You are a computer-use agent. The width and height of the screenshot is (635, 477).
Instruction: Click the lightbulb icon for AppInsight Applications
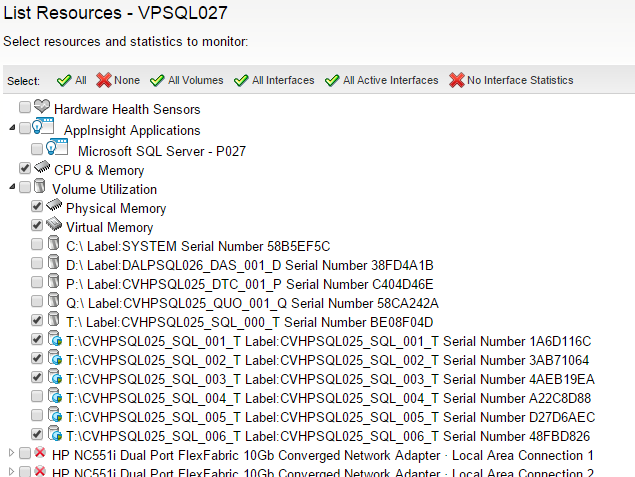coord(43,126)
